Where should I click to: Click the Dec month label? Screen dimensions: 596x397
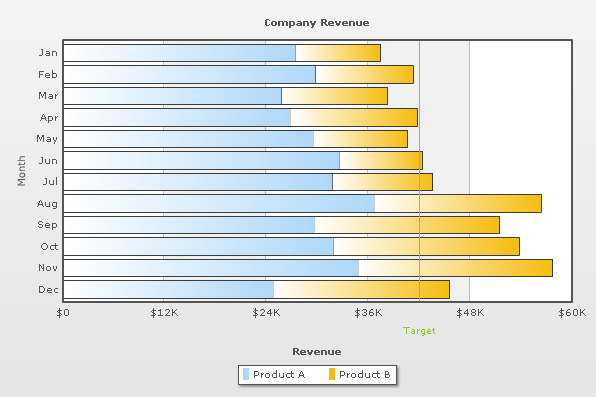[x=48, y=290]
